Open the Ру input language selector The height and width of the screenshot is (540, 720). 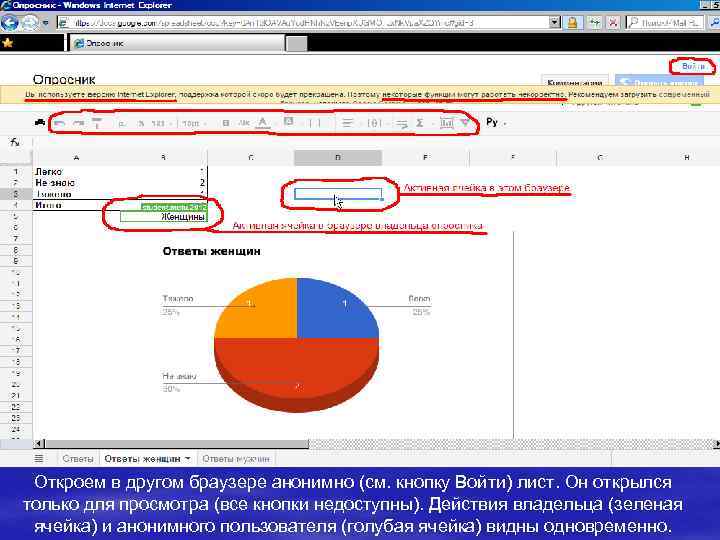click(496, 122)
